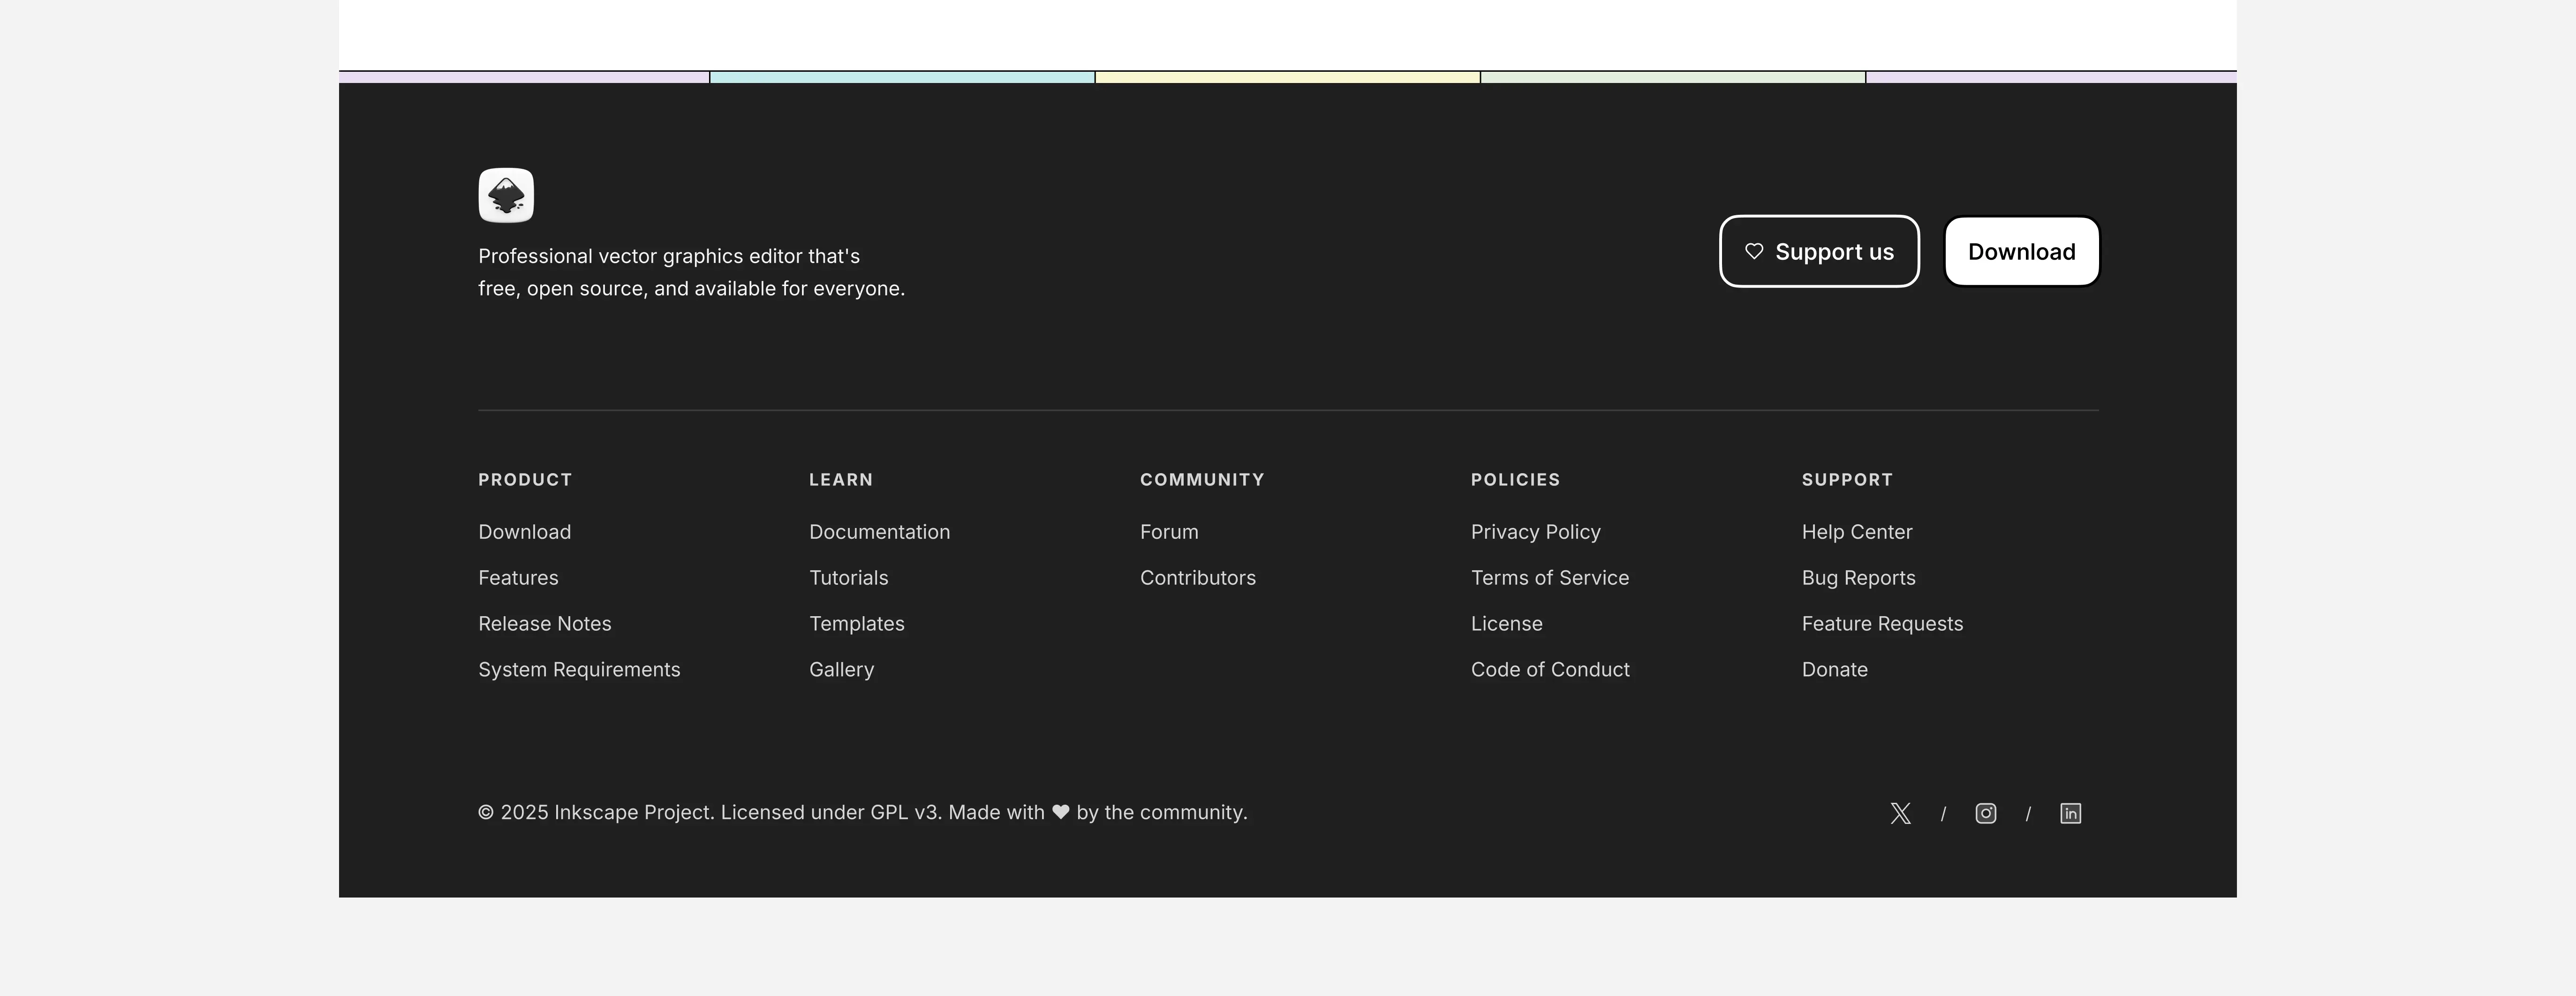Click the heart Support us button
Viewport: 2576px width, 996px height.
tap(1818, 252)
